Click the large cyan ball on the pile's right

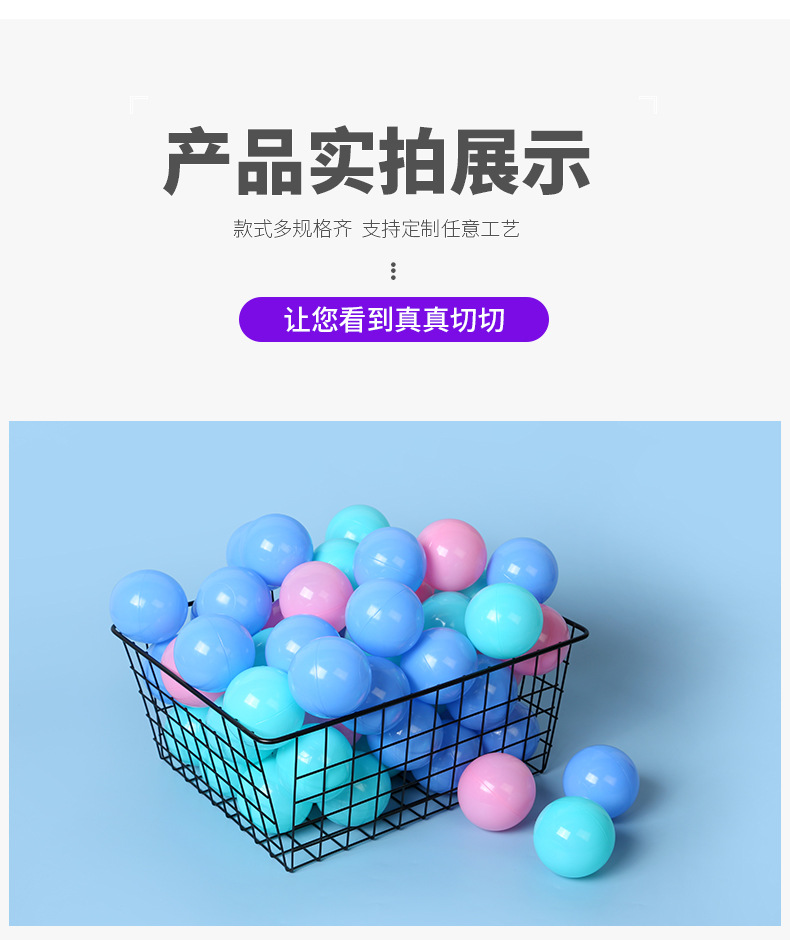tap(503, 621)
